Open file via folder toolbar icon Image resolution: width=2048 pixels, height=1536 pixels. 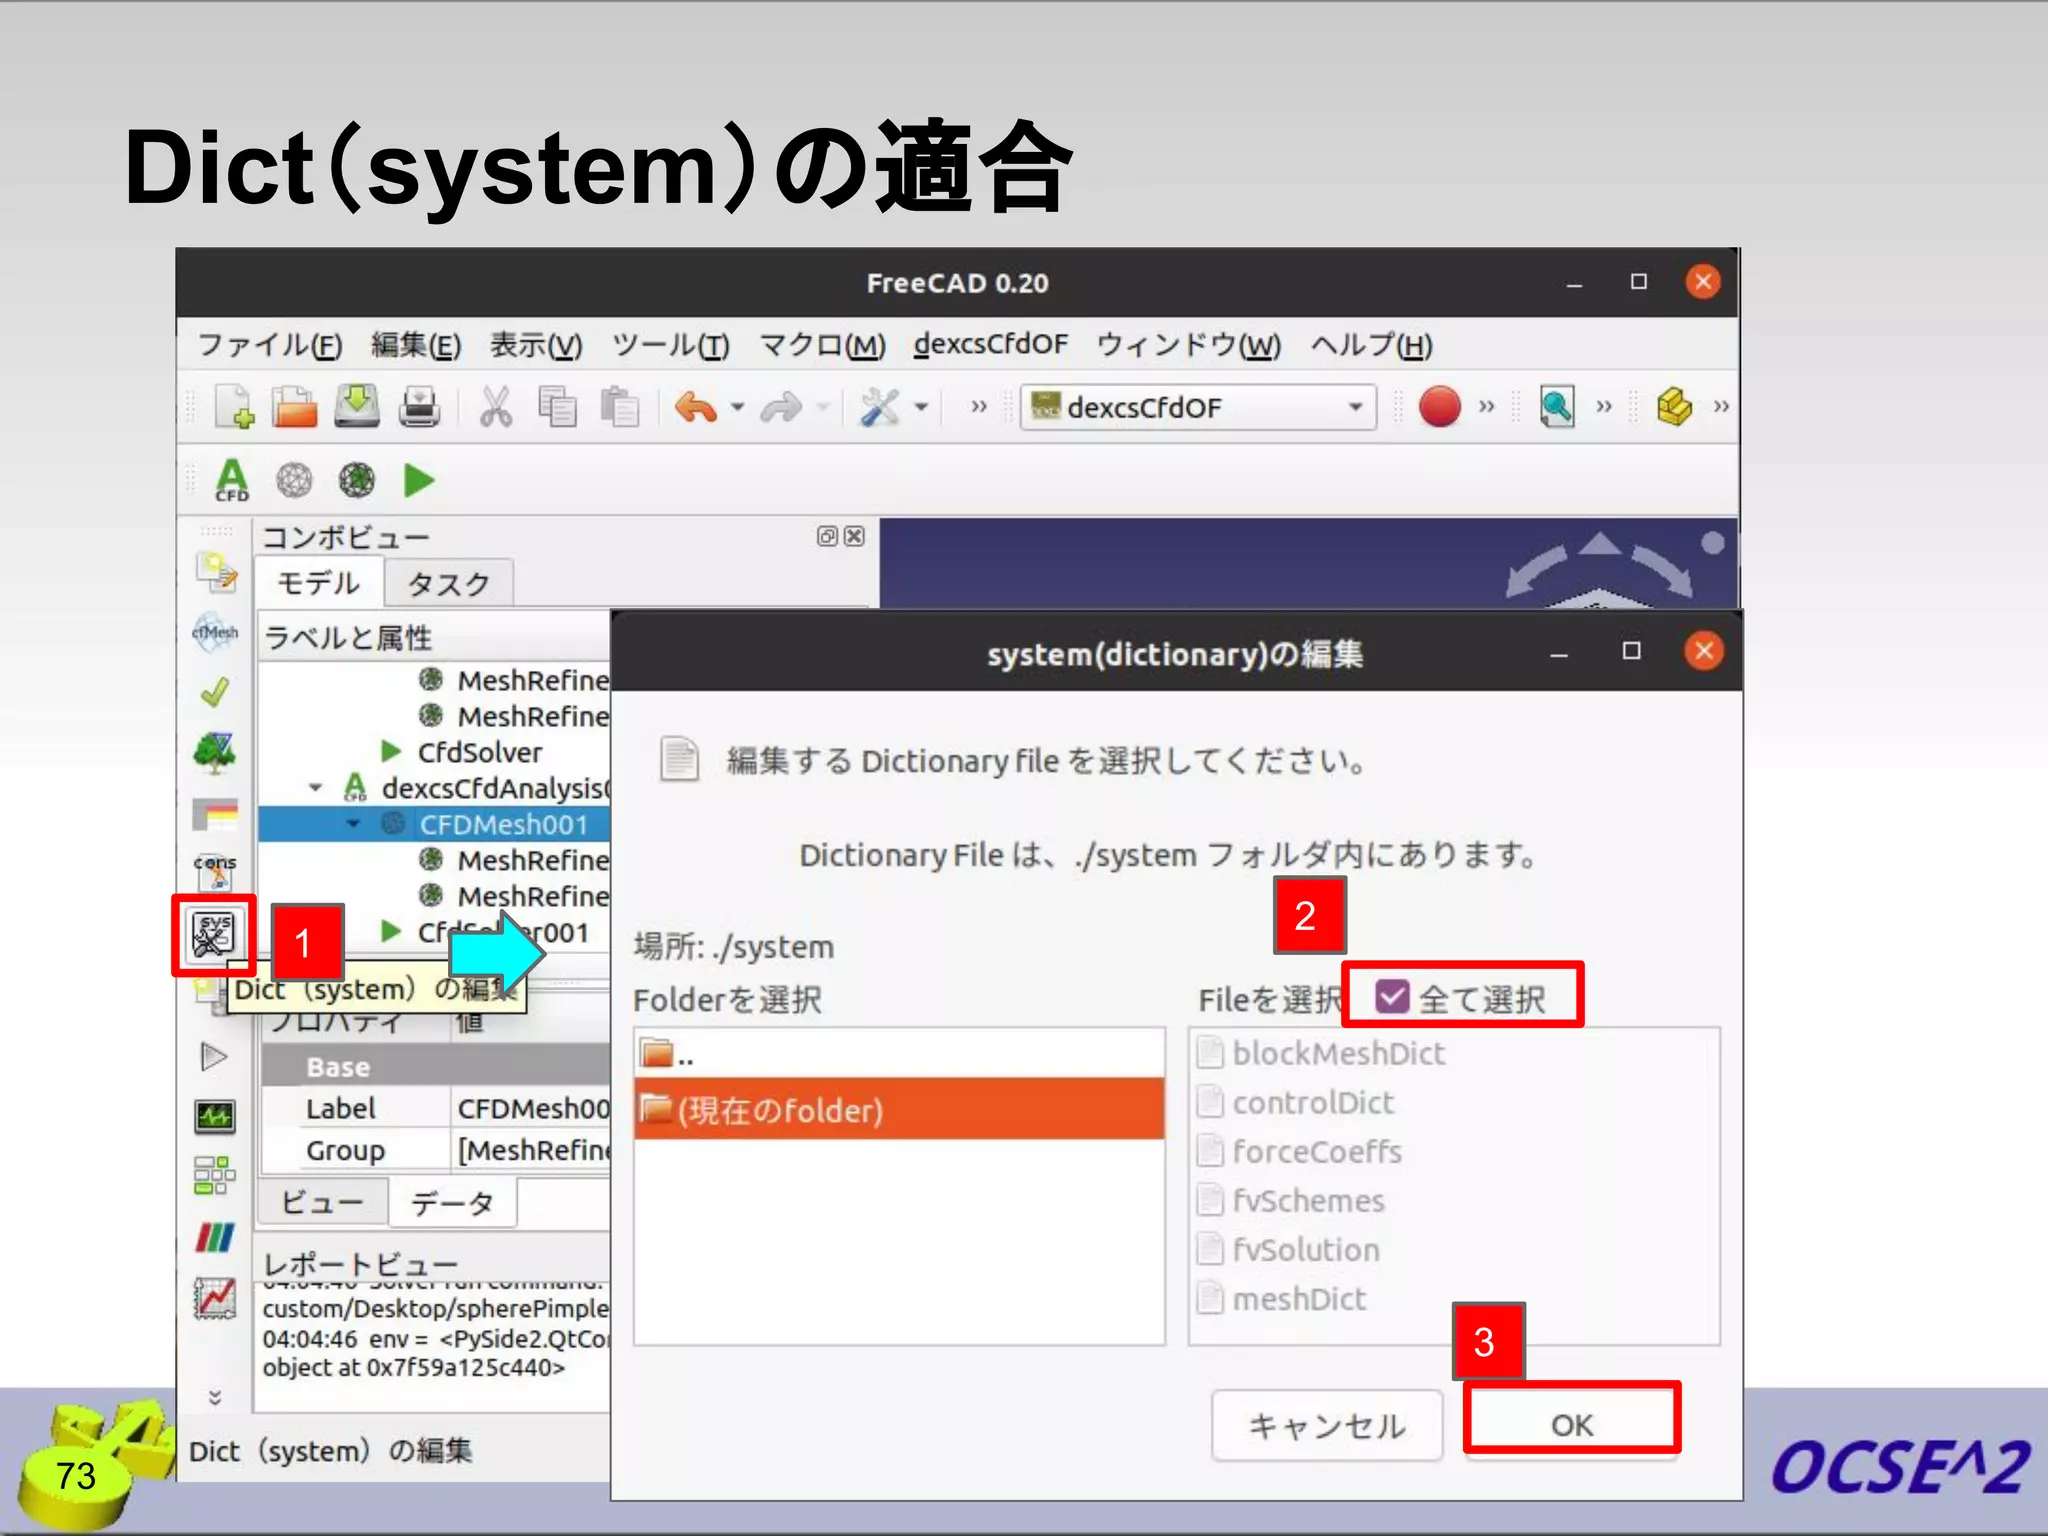295,407
